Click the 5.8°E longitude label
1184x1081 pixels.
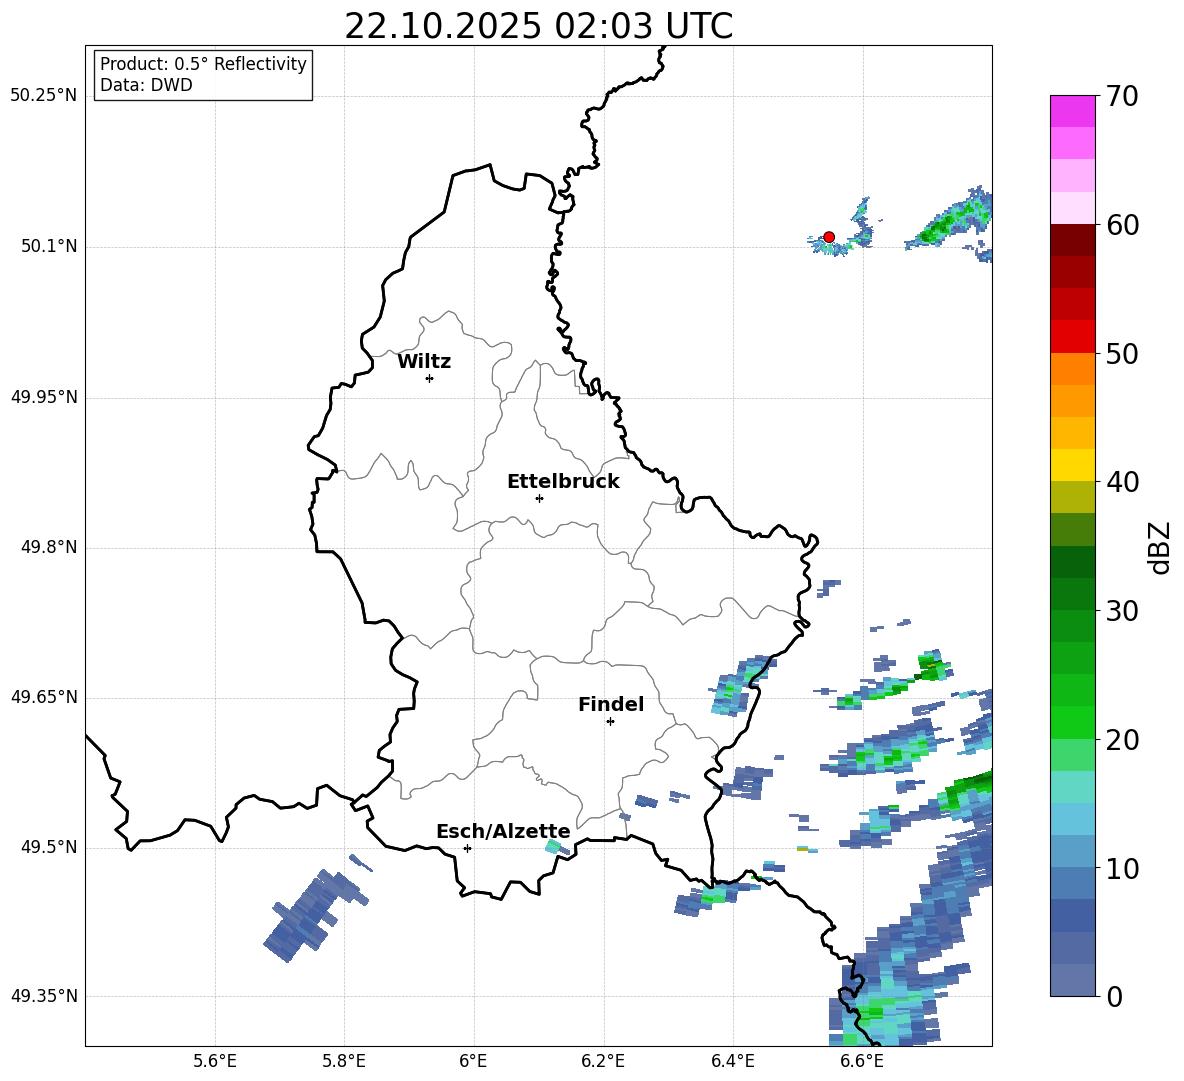click(344, 1061)
